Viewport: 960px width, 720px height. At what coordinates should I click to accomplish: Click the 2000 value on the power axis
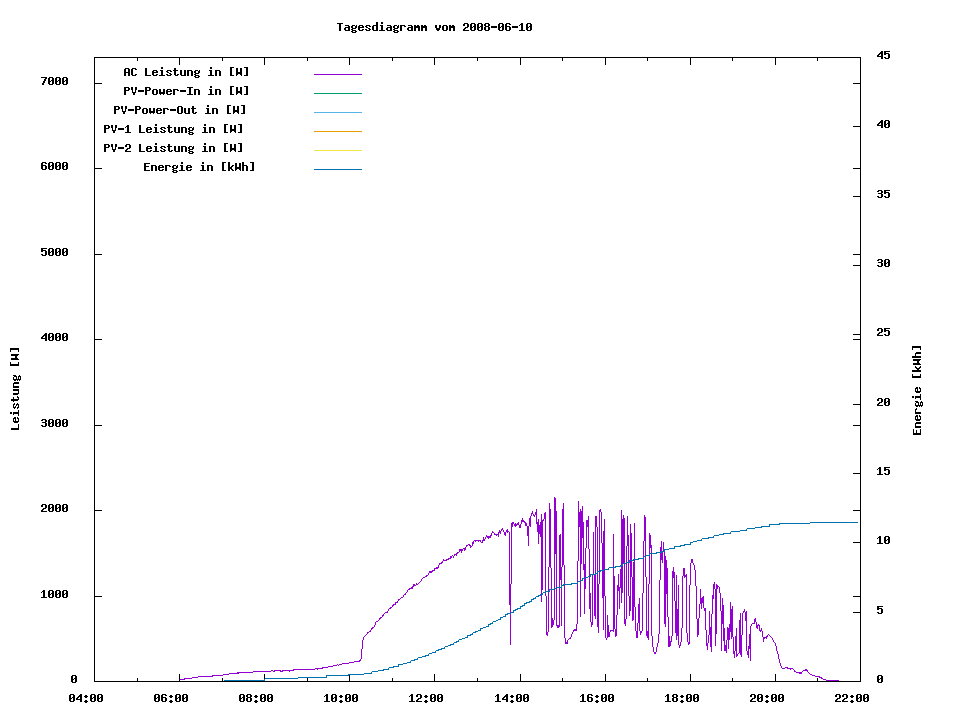tap(54, 509)
